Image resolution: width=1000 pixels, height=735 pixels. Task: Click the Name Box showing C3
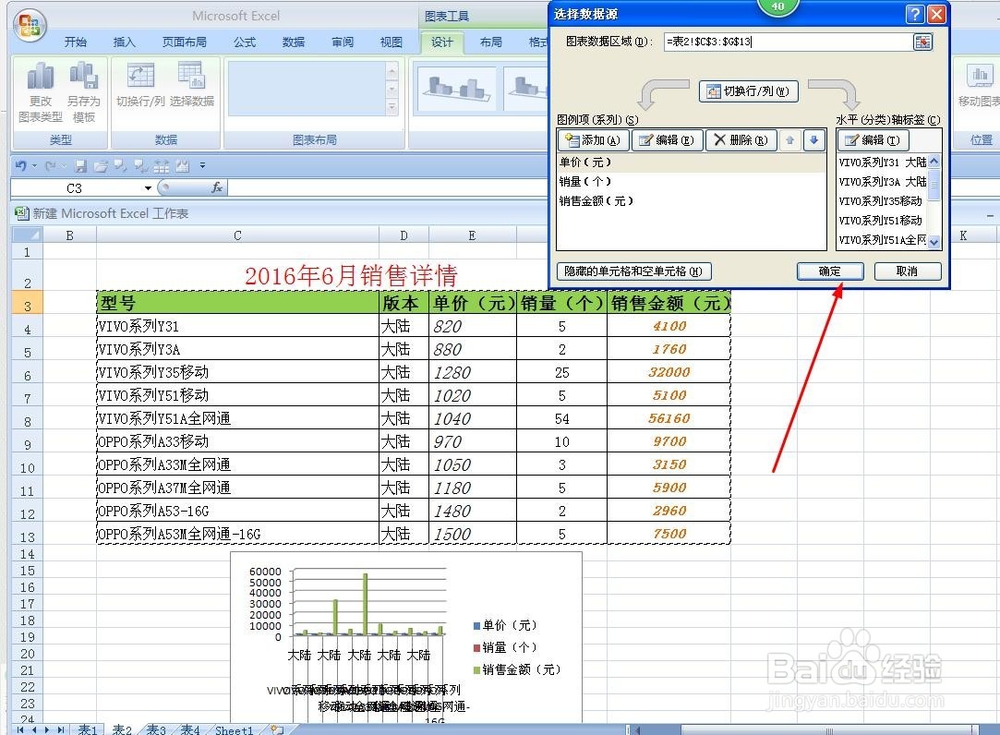tap(76, 188)
